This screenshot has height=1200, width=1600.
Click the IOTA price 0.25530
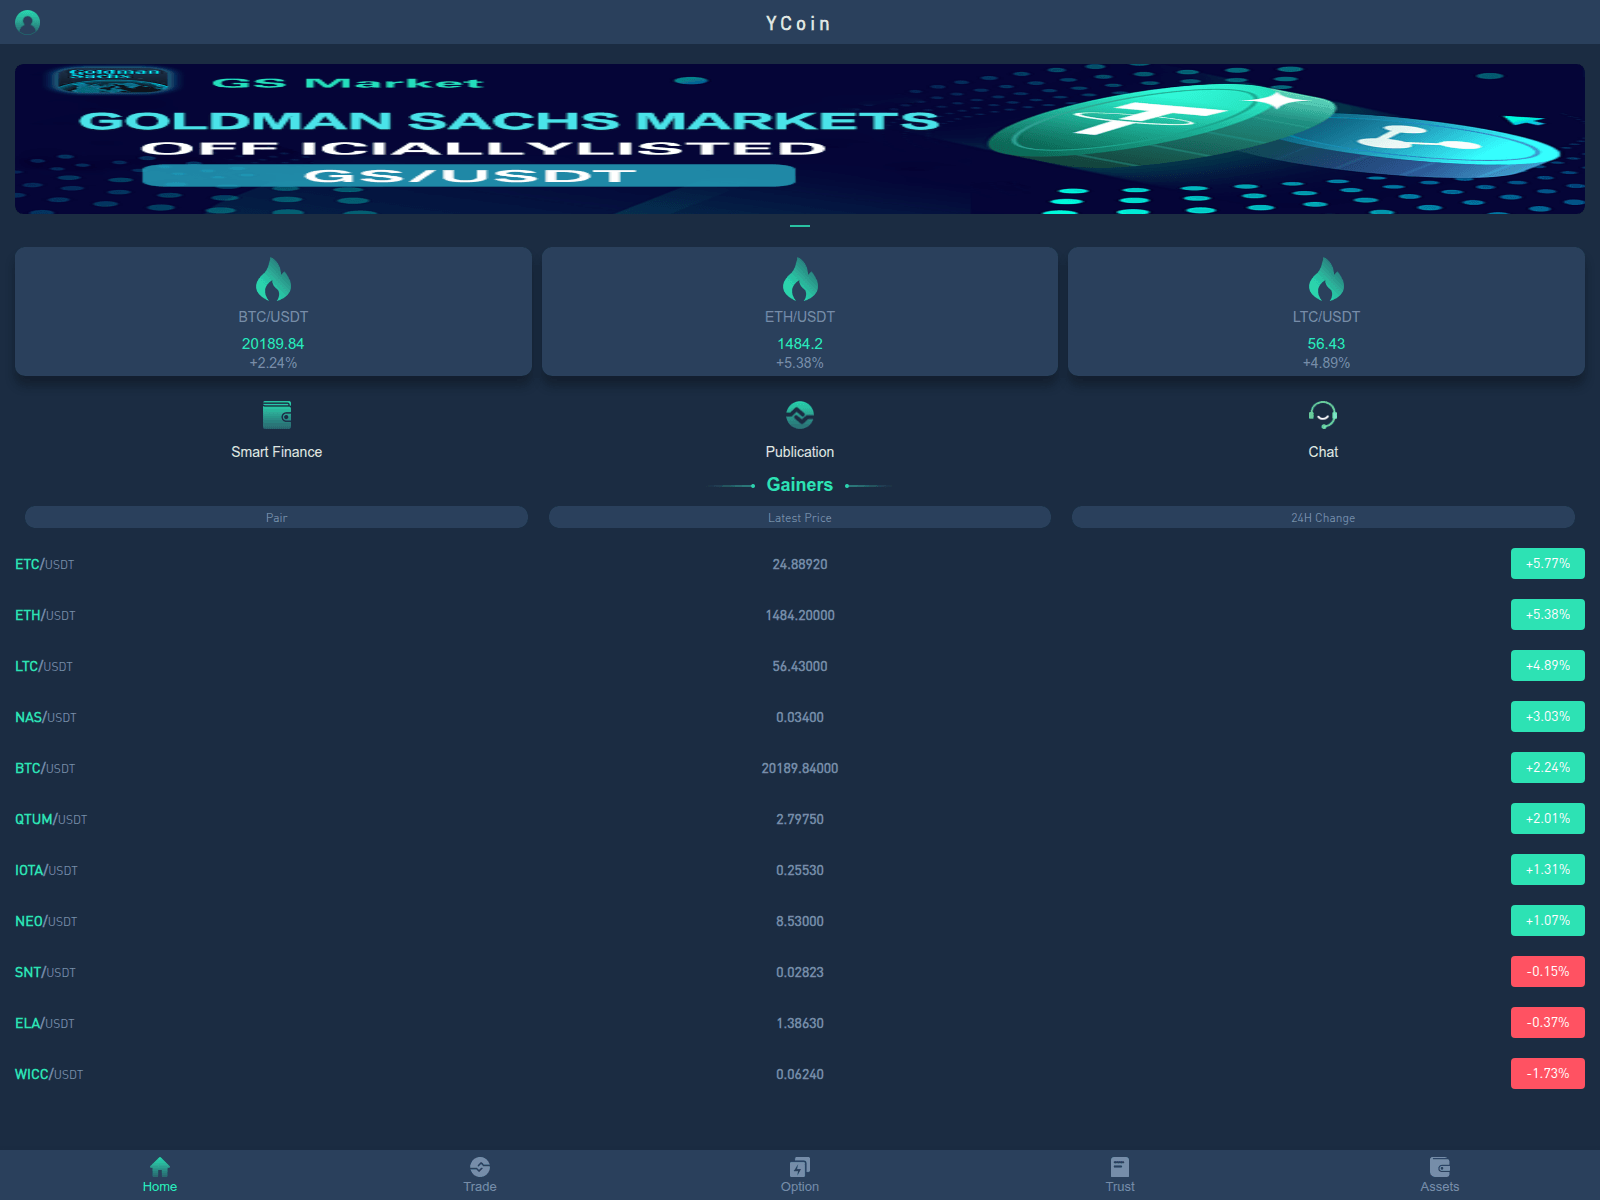click(x=800, y=870)
